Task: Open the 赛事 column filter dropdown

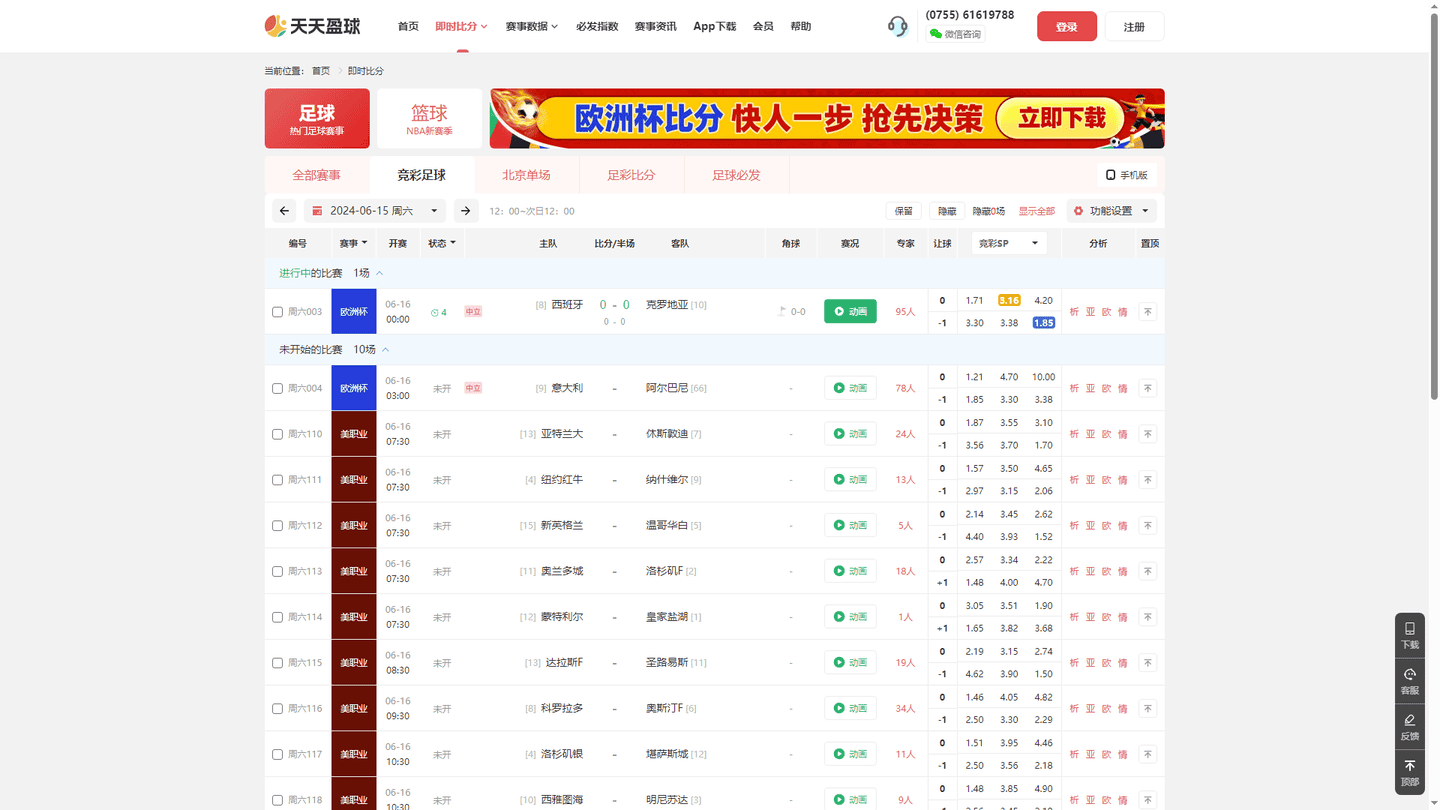Action: point(353,243)
